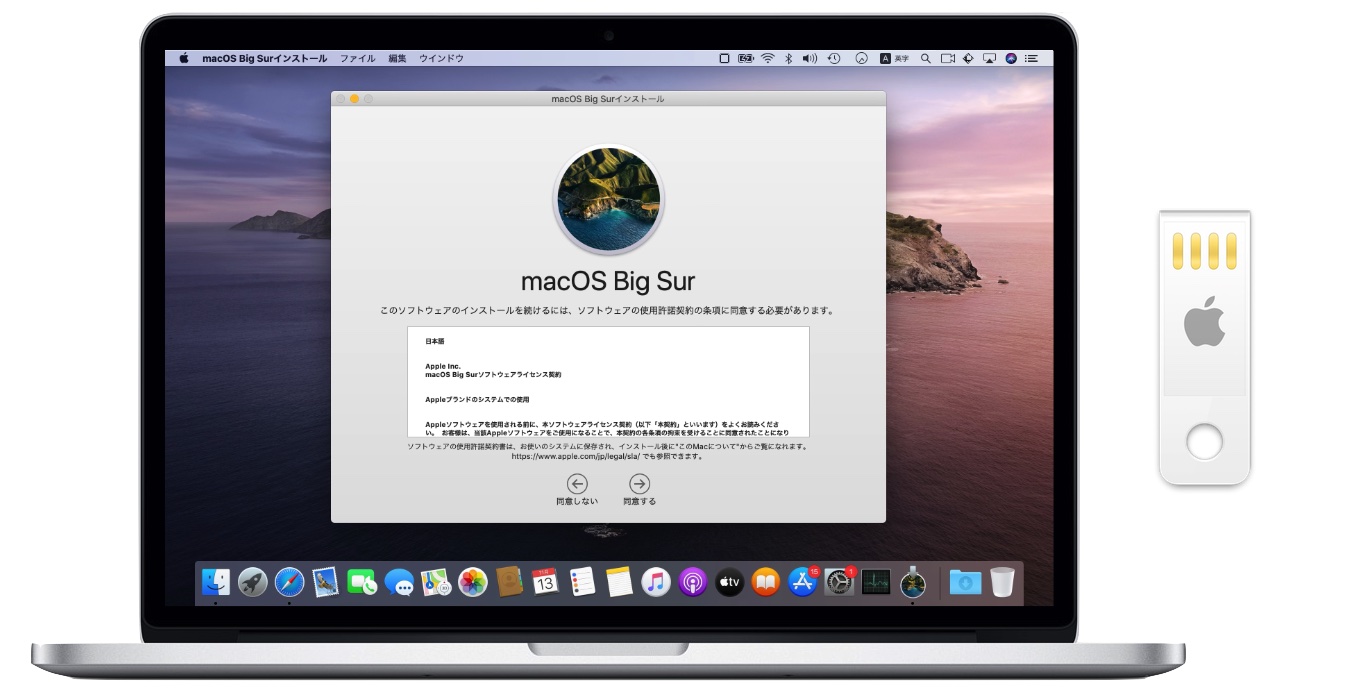Open the ウインドウ menu
Image resolution: width=1360 pixels, height=700 pixels.
pos(441,57)
